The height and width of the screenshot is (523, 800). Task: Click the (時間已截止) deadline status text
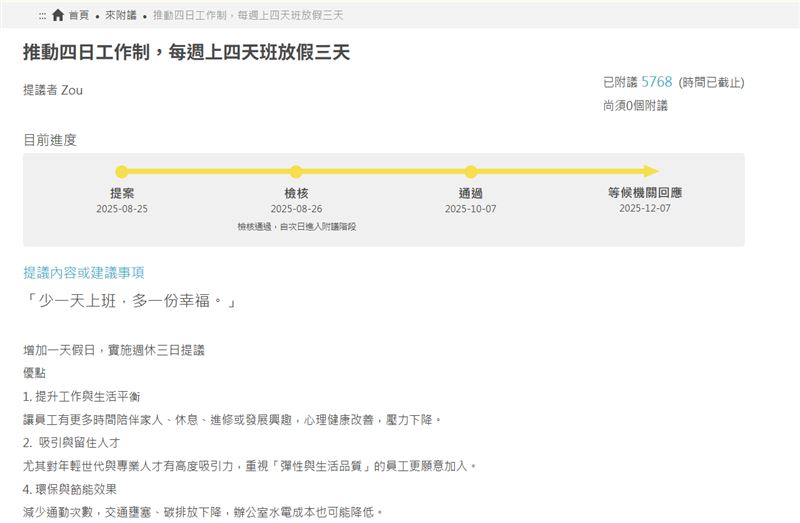pyautogui.click(x=711, y=83)
